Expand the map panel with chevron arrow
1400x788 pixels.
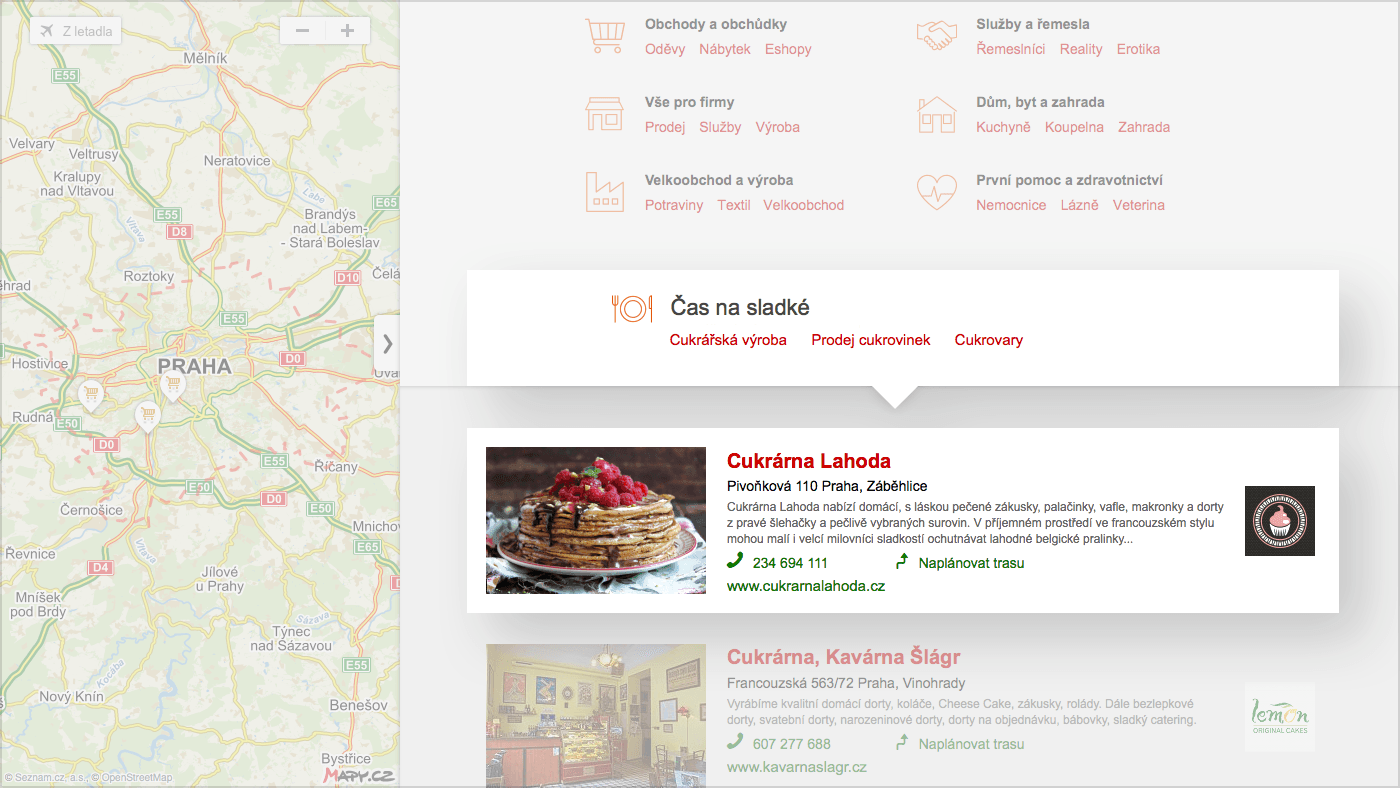[x=387, y=344]
